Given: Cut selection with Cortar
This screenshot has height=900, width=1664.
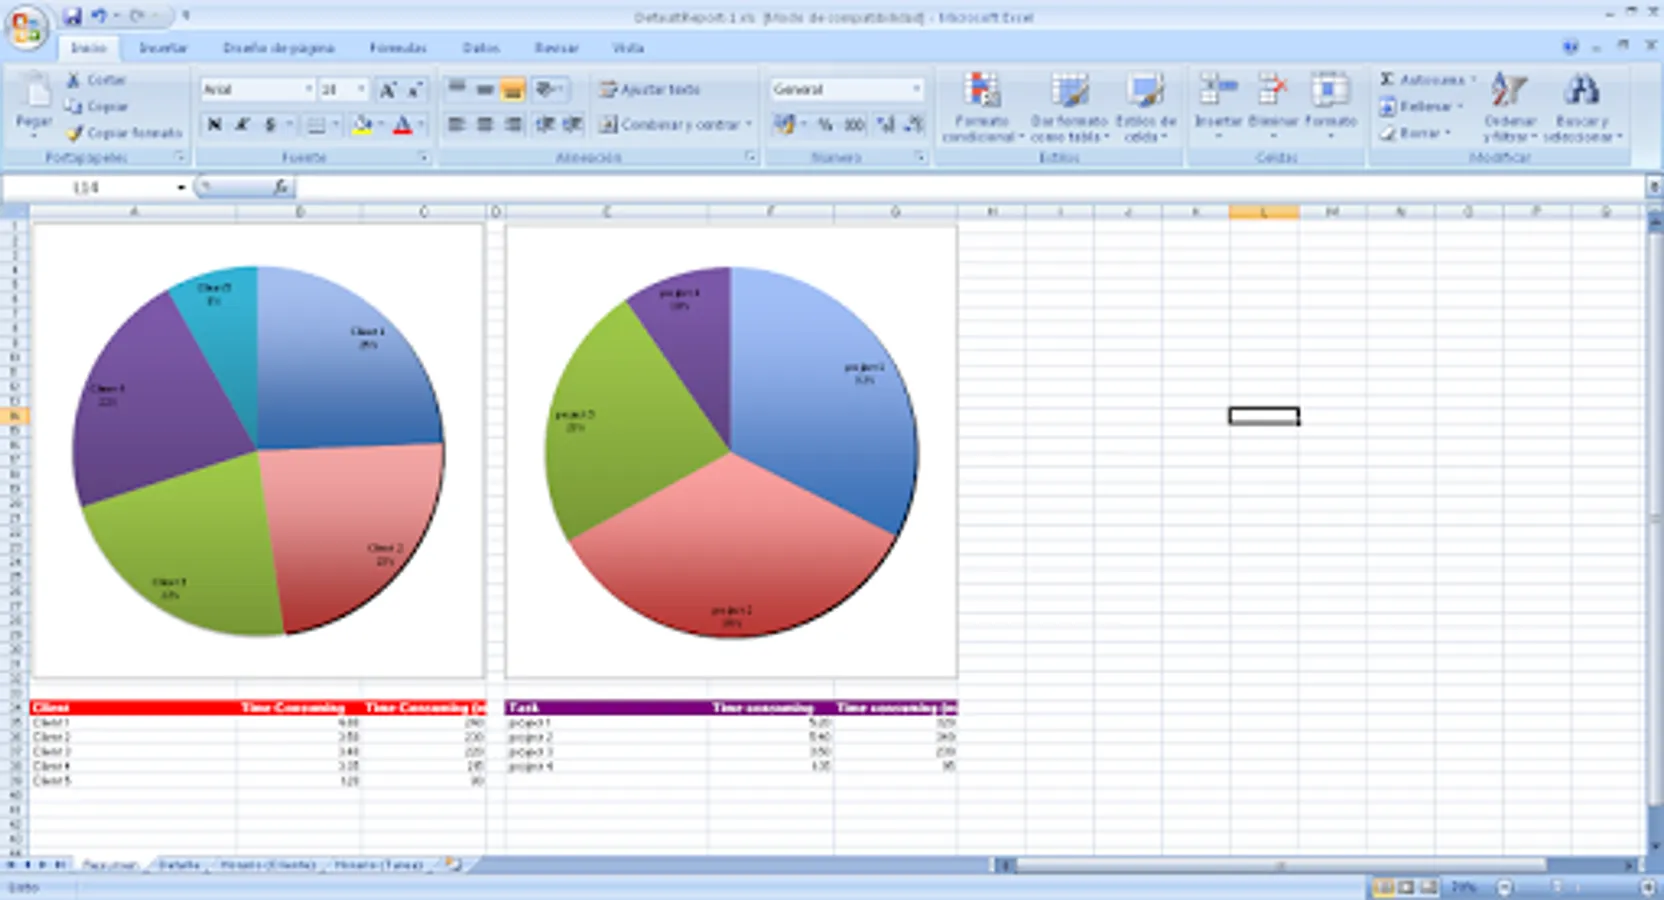Looking at the screenshot, I should [x=96, y=80].
